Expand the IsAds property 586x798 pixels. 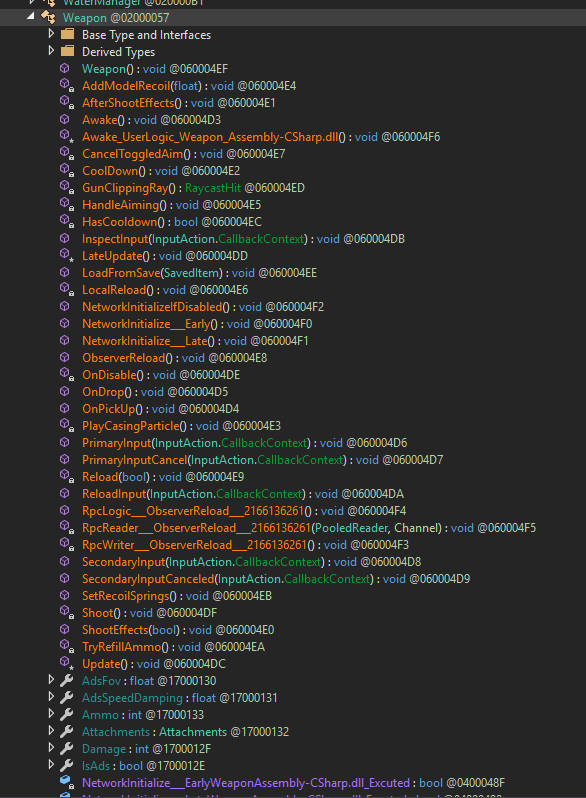(51, 765)
